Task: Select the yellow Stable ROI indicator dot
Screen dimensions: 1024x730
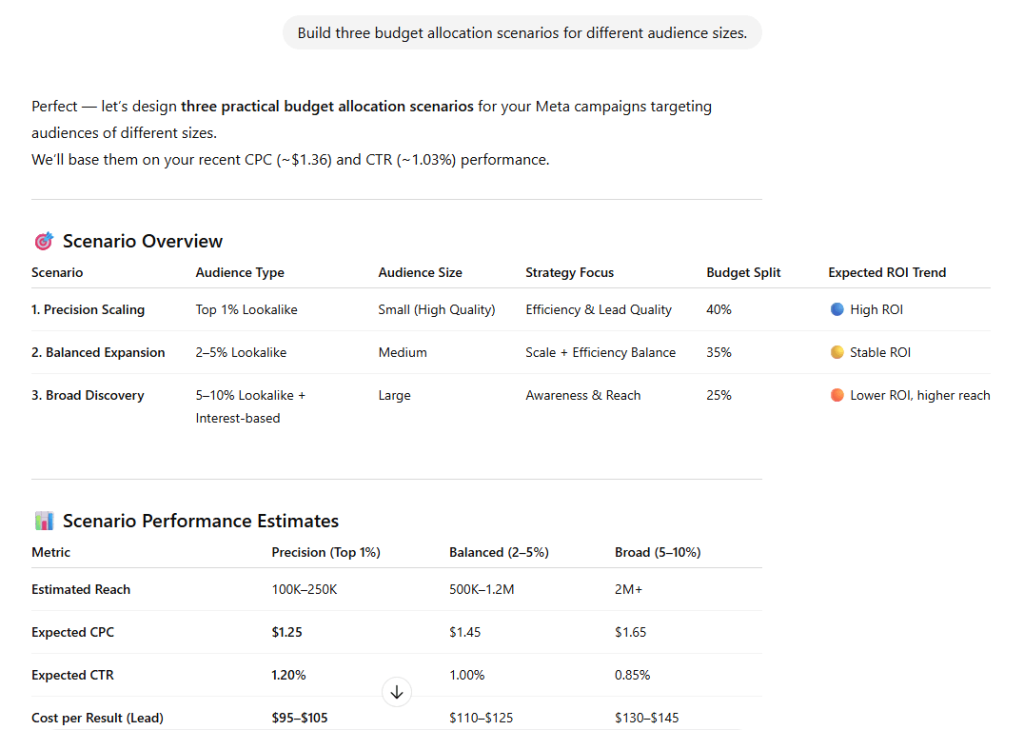Action: pos(835,352)
